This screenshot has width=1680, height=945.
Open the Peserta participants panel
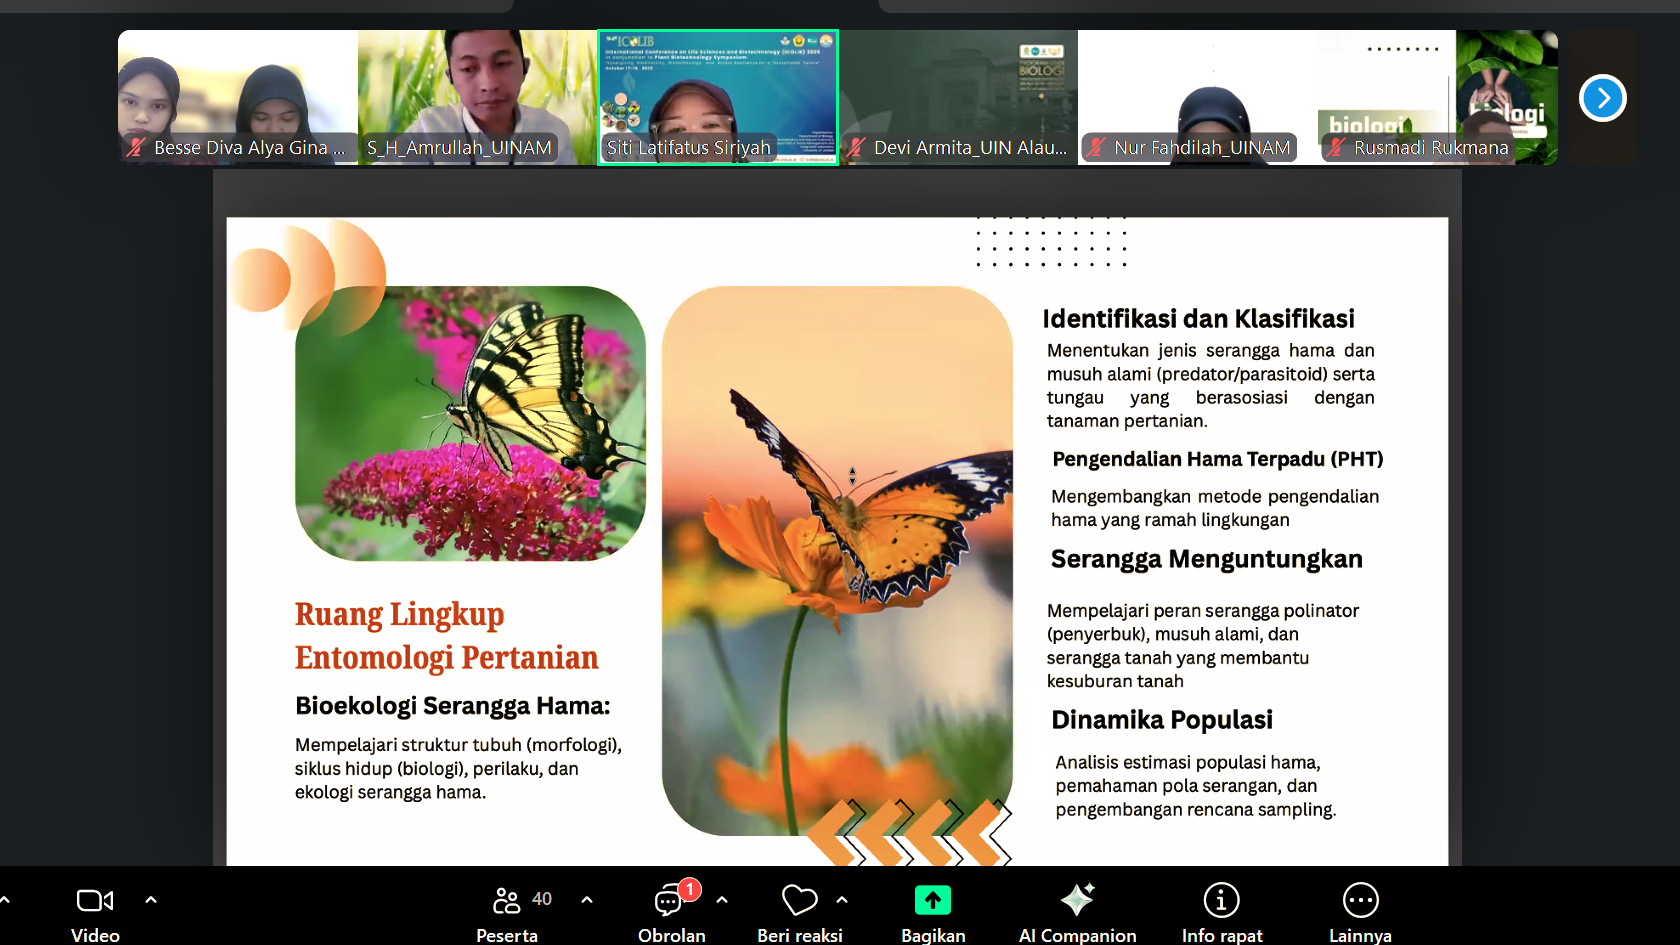(506, 900)
